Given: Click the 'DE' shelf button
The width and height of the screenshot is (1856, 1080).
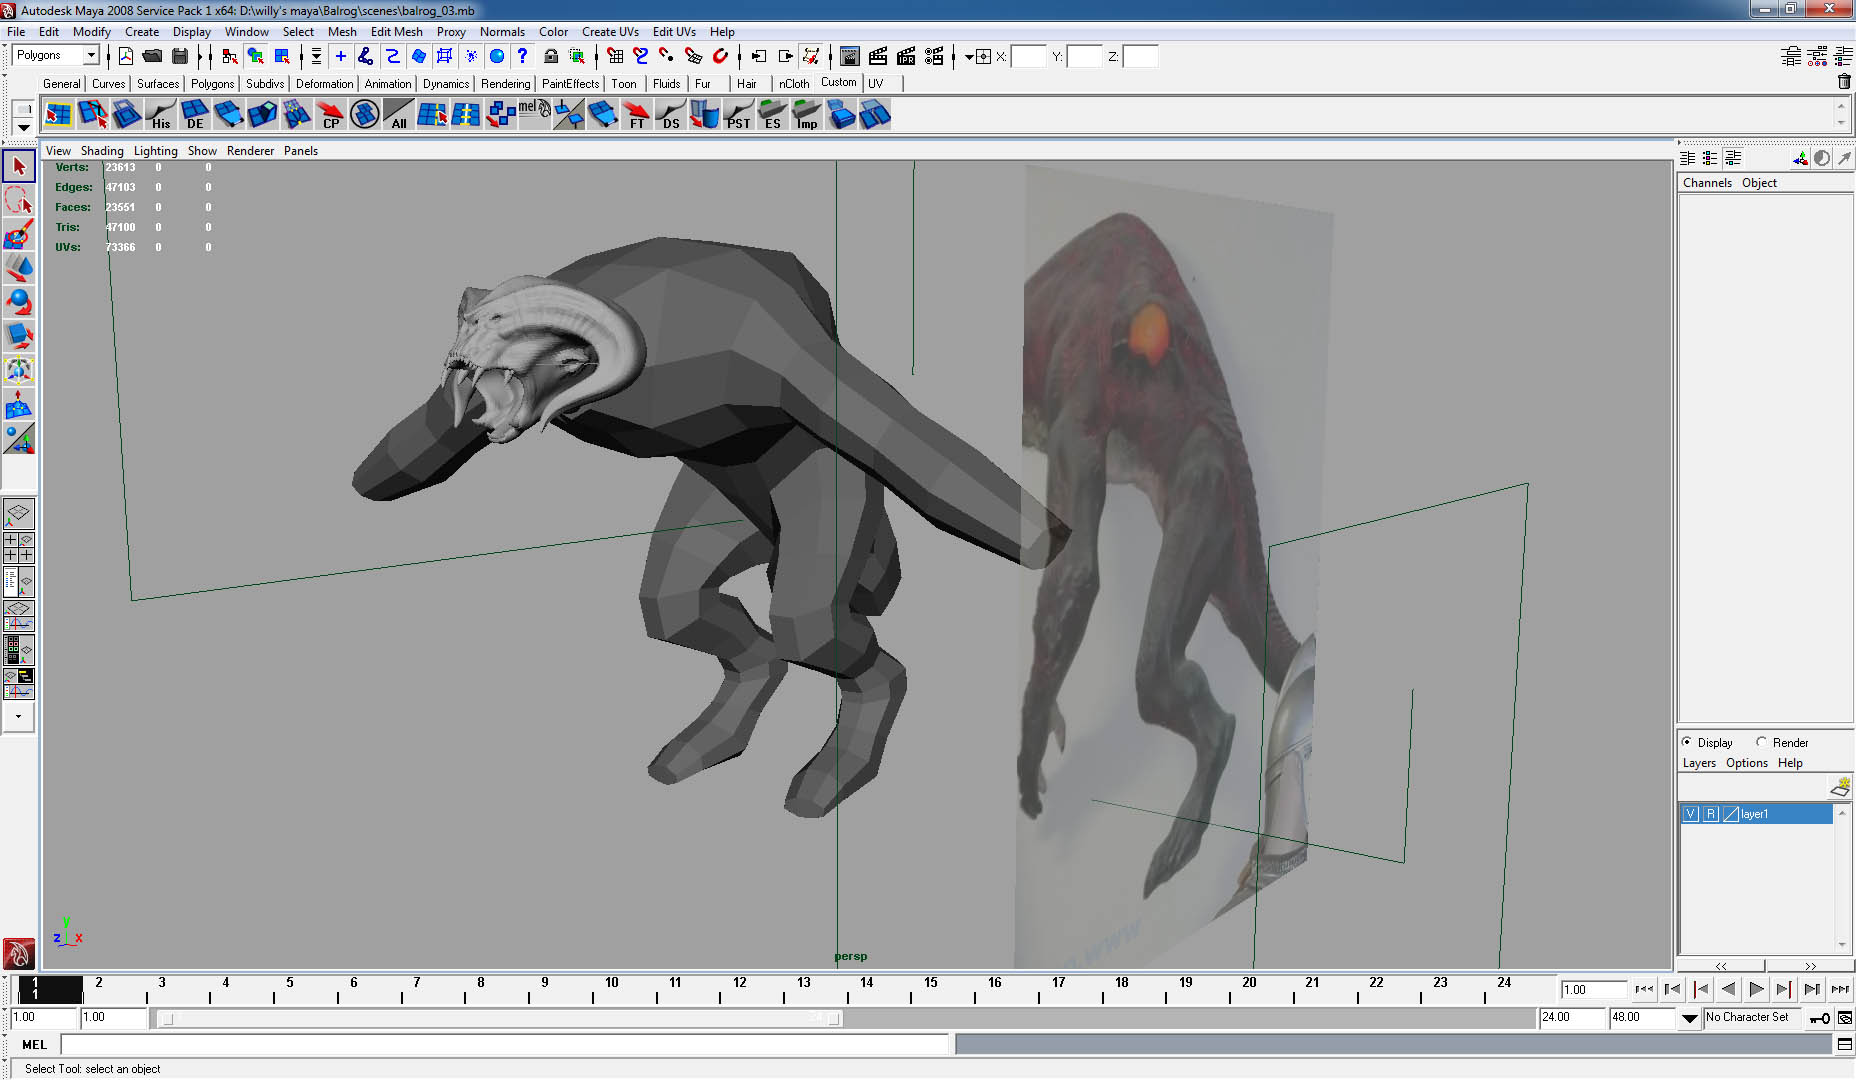Looking at the screenshot, I should [194, 114].
